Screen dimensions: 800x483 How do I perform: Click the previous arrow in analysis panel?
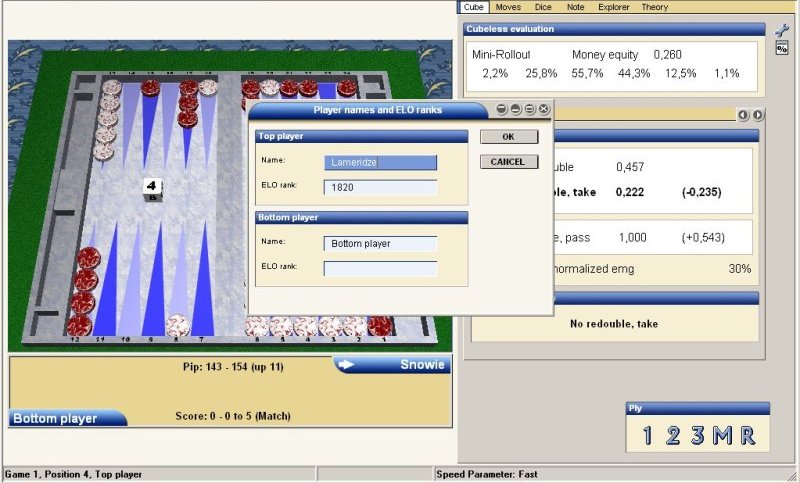pos(743,115)
